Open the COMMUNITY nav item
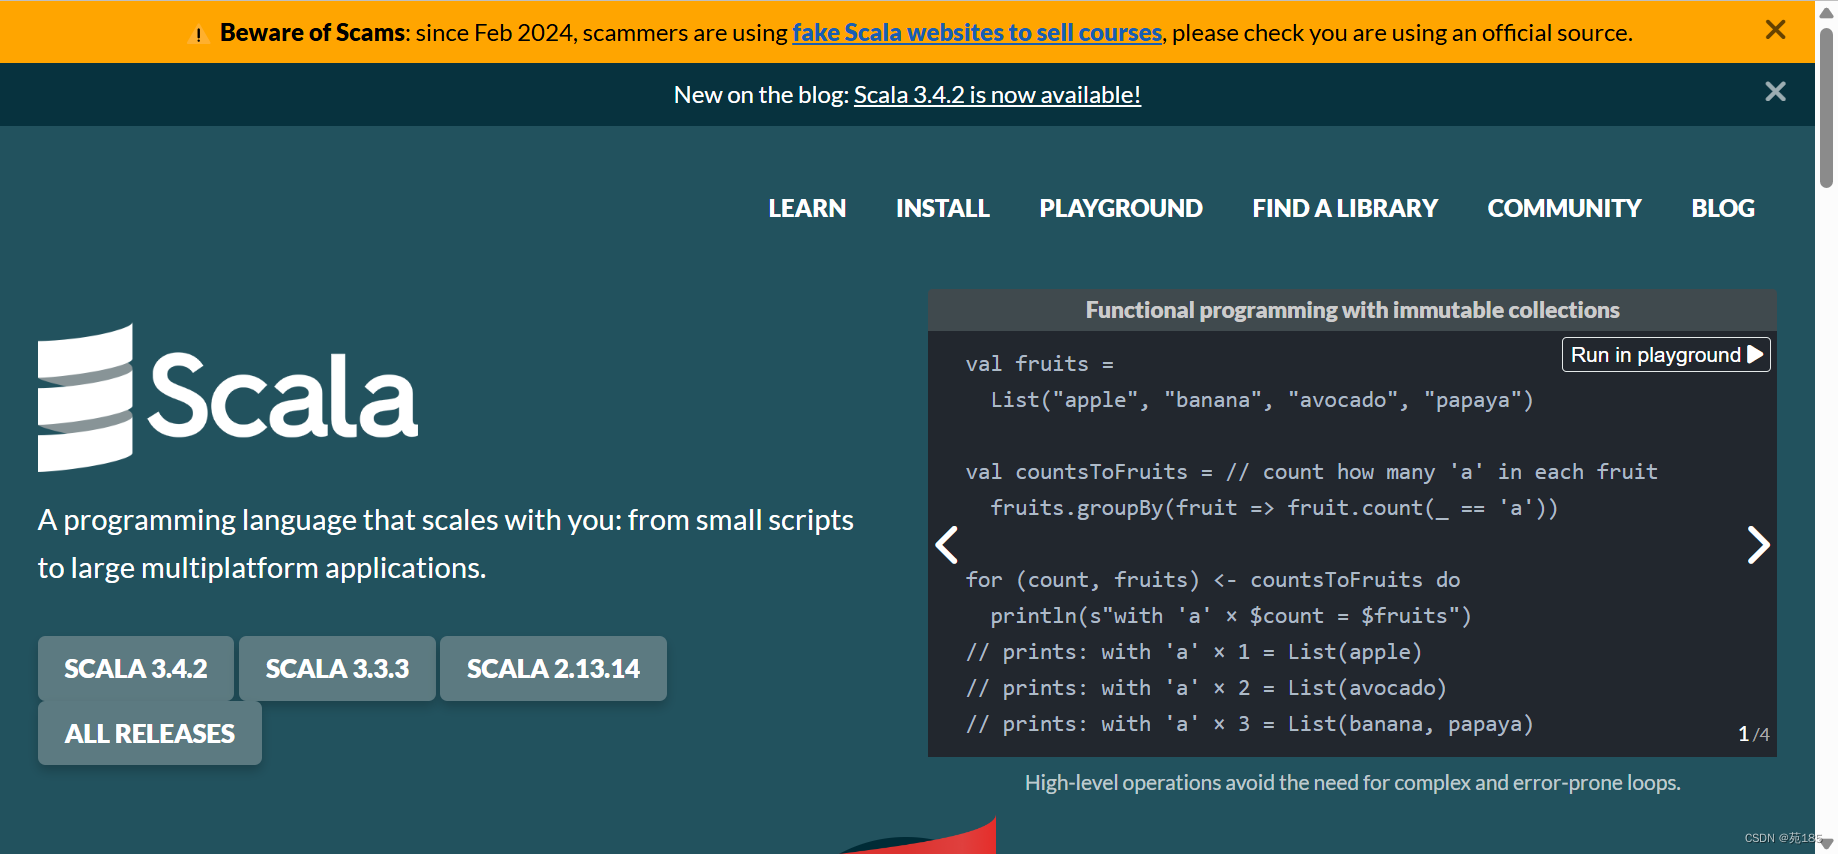 1564,208
